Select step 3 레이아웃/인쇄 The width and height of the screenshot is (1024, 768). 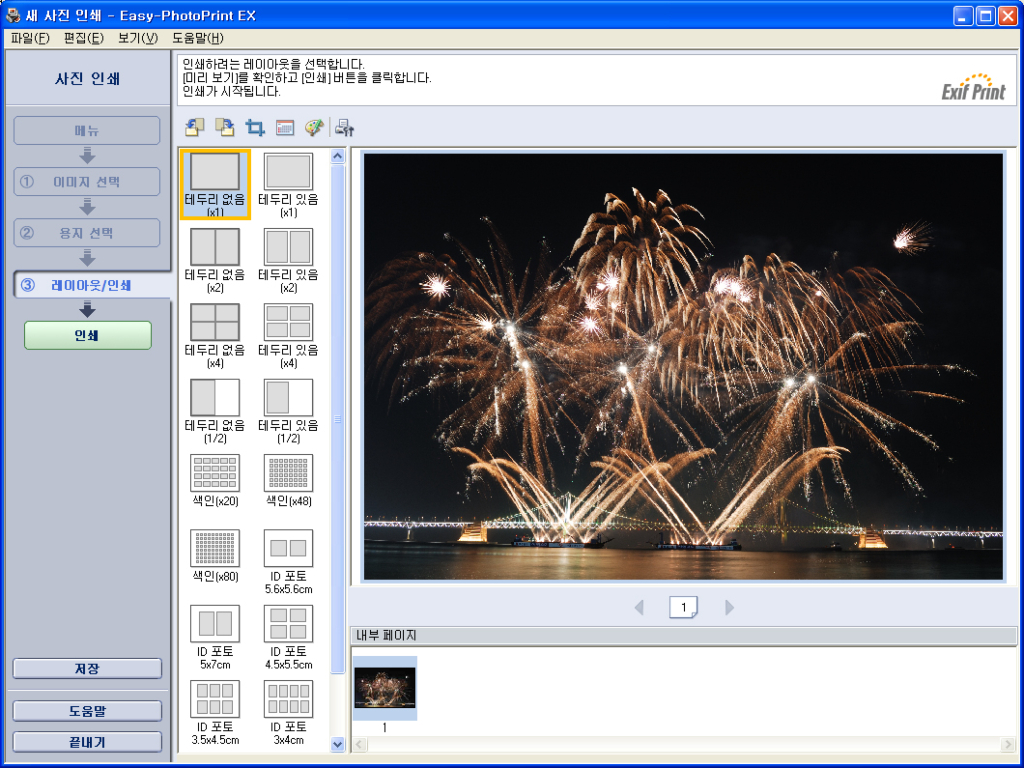tap(91, 285)
